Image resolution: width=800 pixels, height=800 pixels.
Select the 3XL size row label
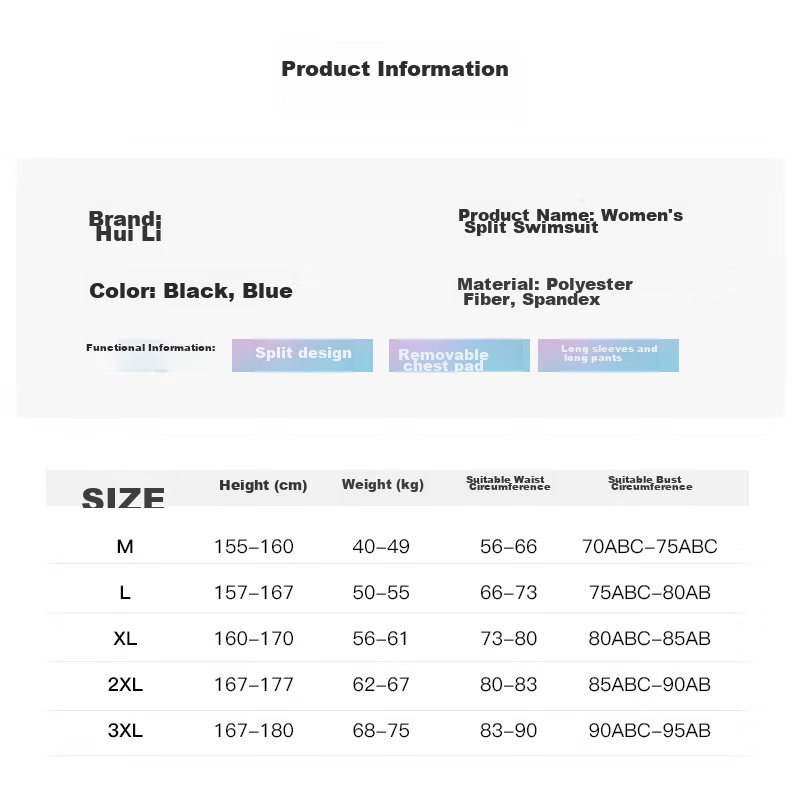point(125,731)
